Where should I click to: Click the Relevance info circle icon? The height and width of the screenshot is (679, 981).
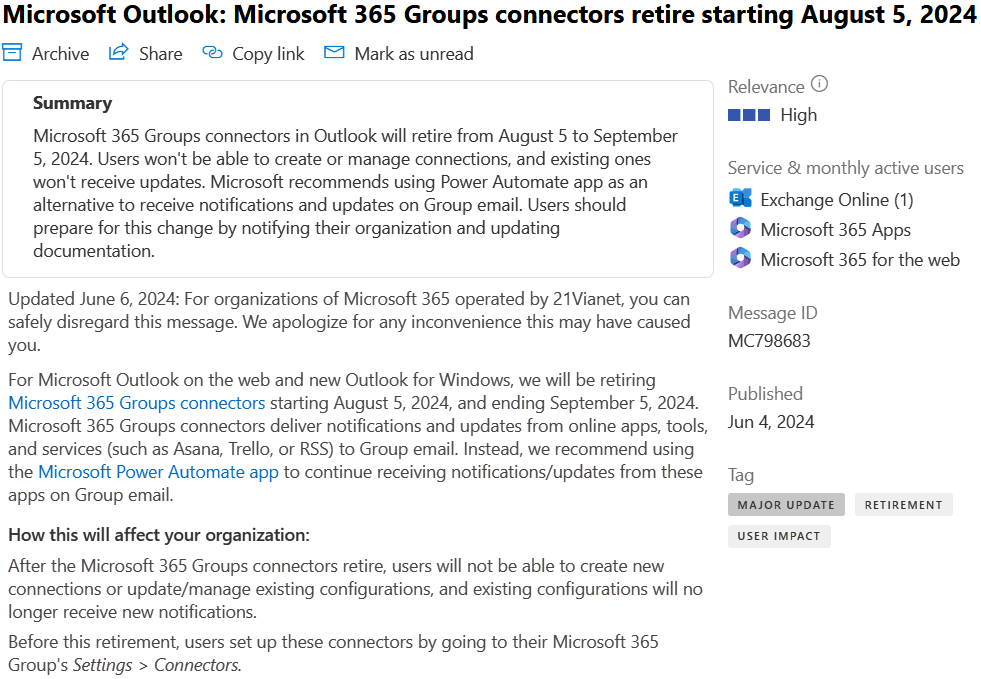pos(819,84)
